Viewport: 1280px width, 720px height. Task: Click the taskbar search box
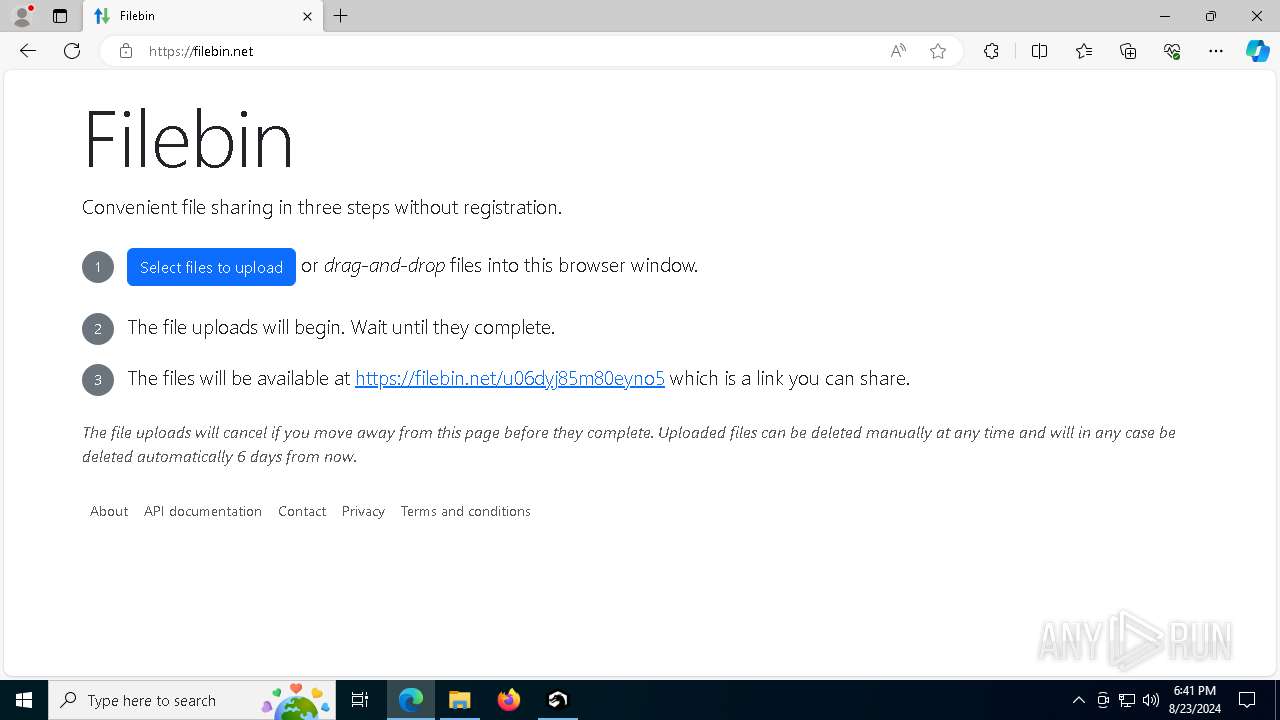pos(192,700)
